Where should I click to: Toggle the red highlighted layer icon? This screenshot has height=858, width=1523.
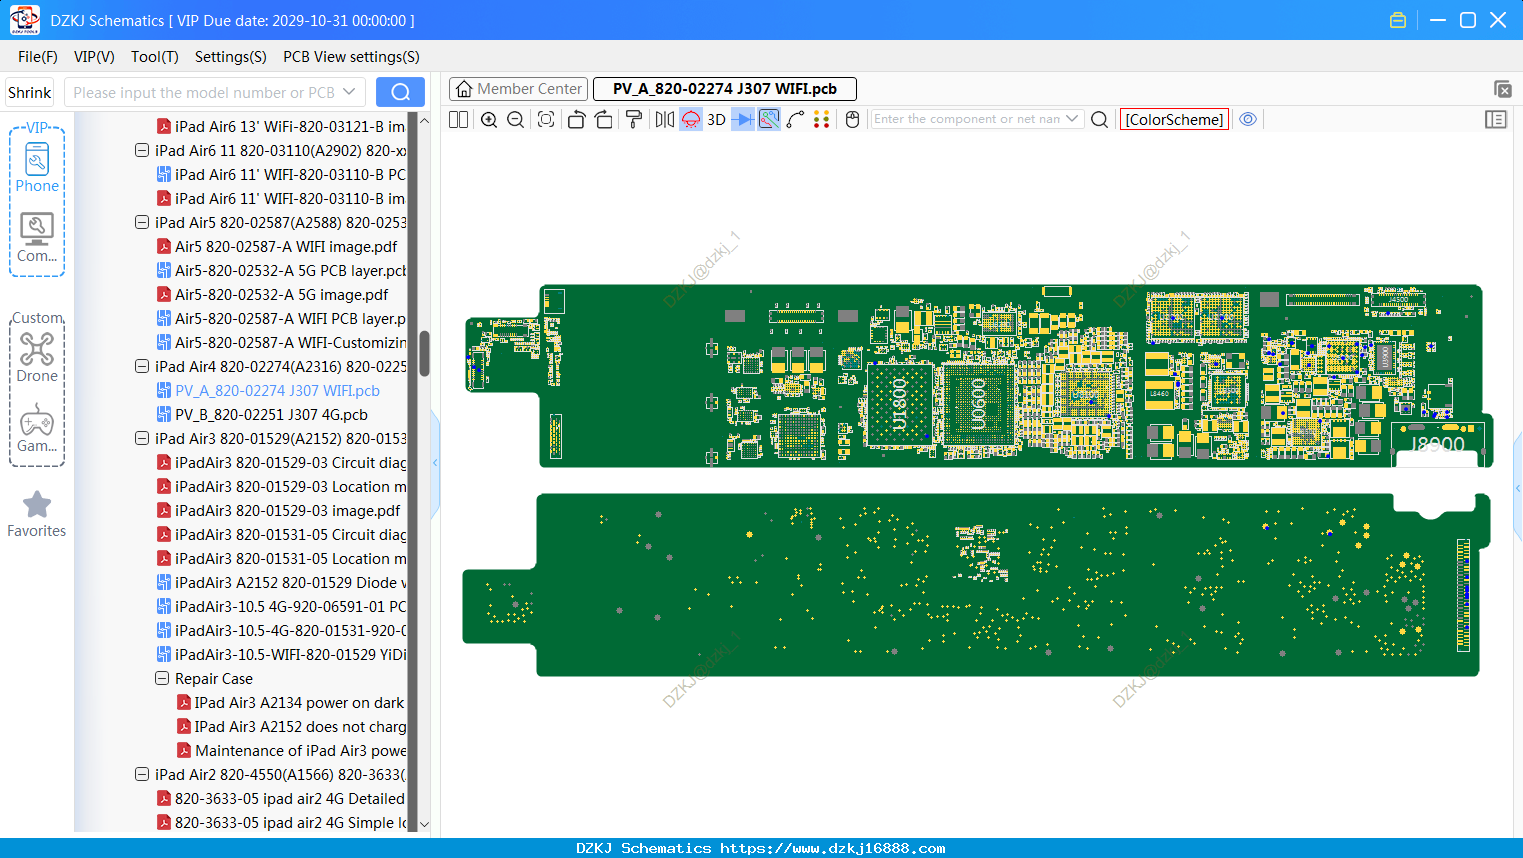[x=691, y=119]
